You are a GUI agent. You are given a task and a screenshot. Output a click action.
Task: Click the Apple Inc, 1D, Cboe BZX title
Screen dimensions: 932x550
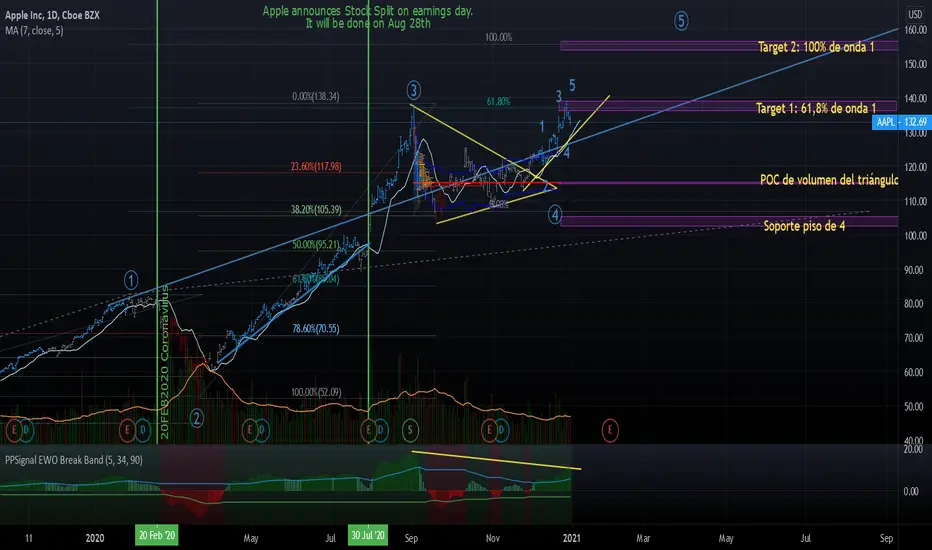[x=52, y=15]
